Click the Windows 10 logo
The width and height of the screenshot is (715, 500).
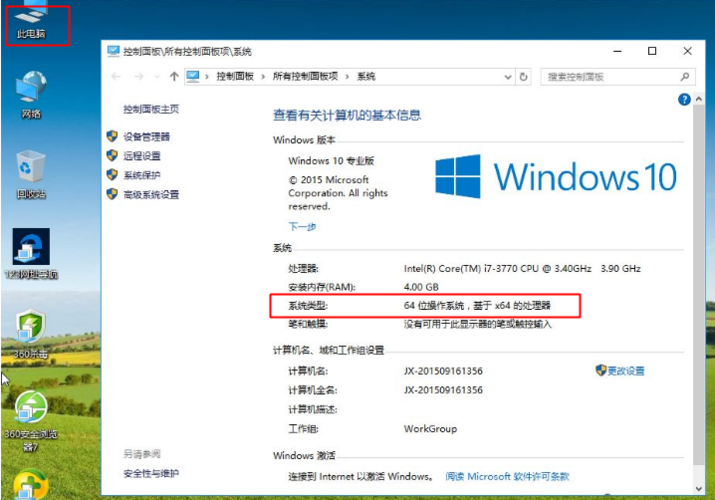pos(555,176)
